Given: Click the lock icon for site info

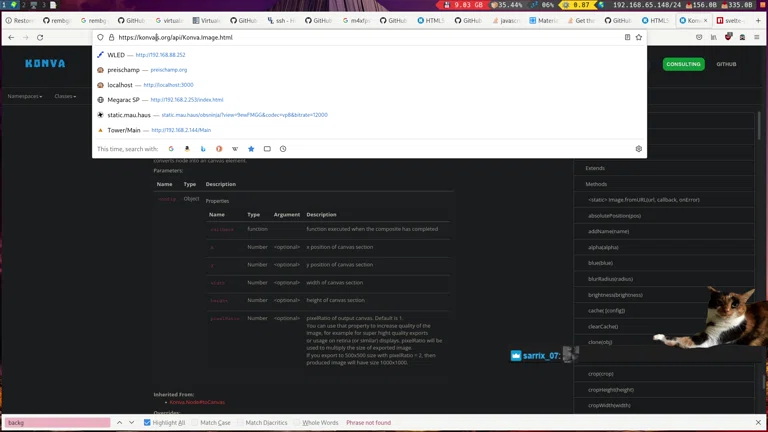Looking at the screenshot, I should click(112, 37).
